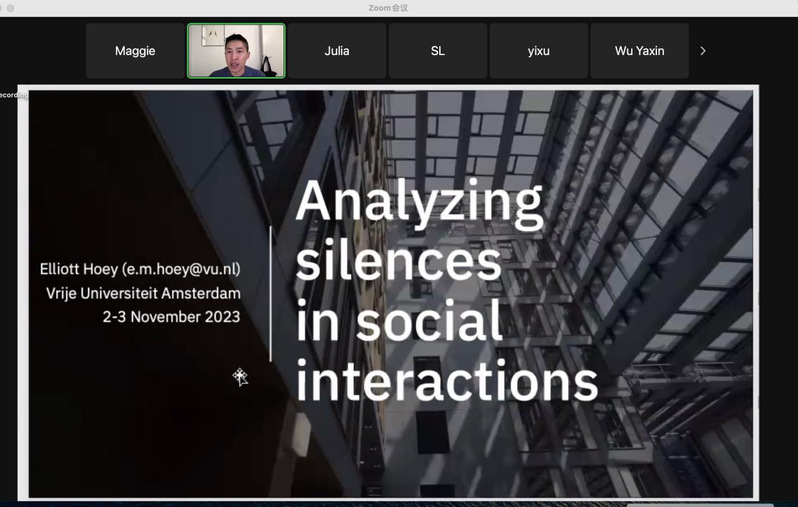This screenshot has width=798, height=507.
Task: Click the Vrije Universiteit Amsterdam text
Action: coord(143,293)
